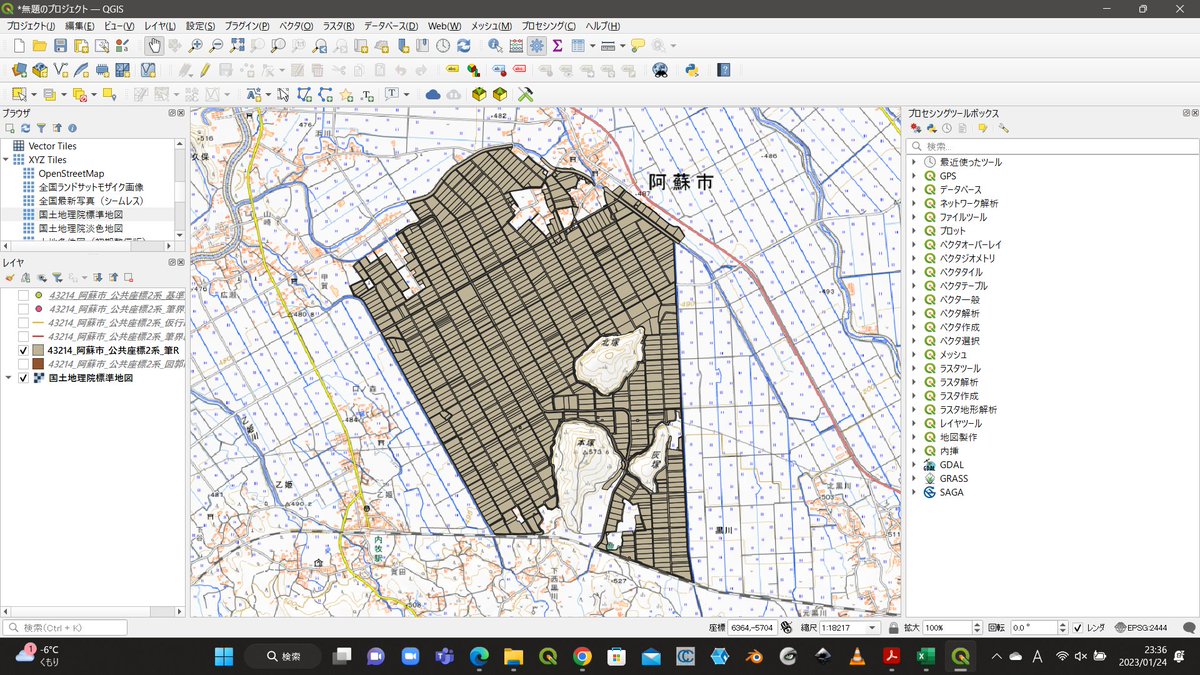The image size is (1200, 675).
Task: Open the プロセシング(C) menu
Action: click(x=549, y=25)
